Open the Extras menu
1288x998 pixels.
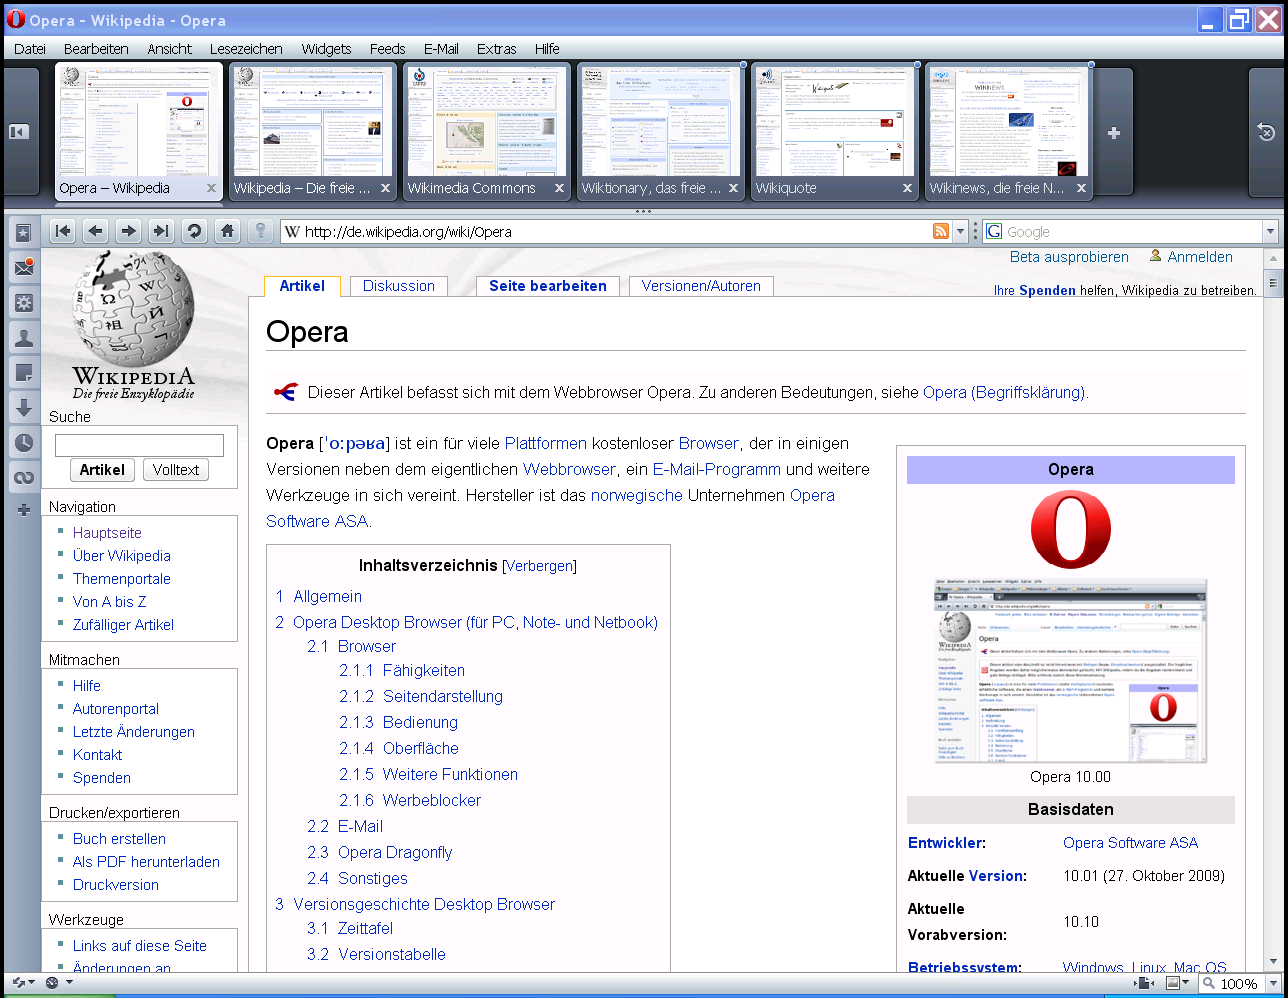click(497, 49)
